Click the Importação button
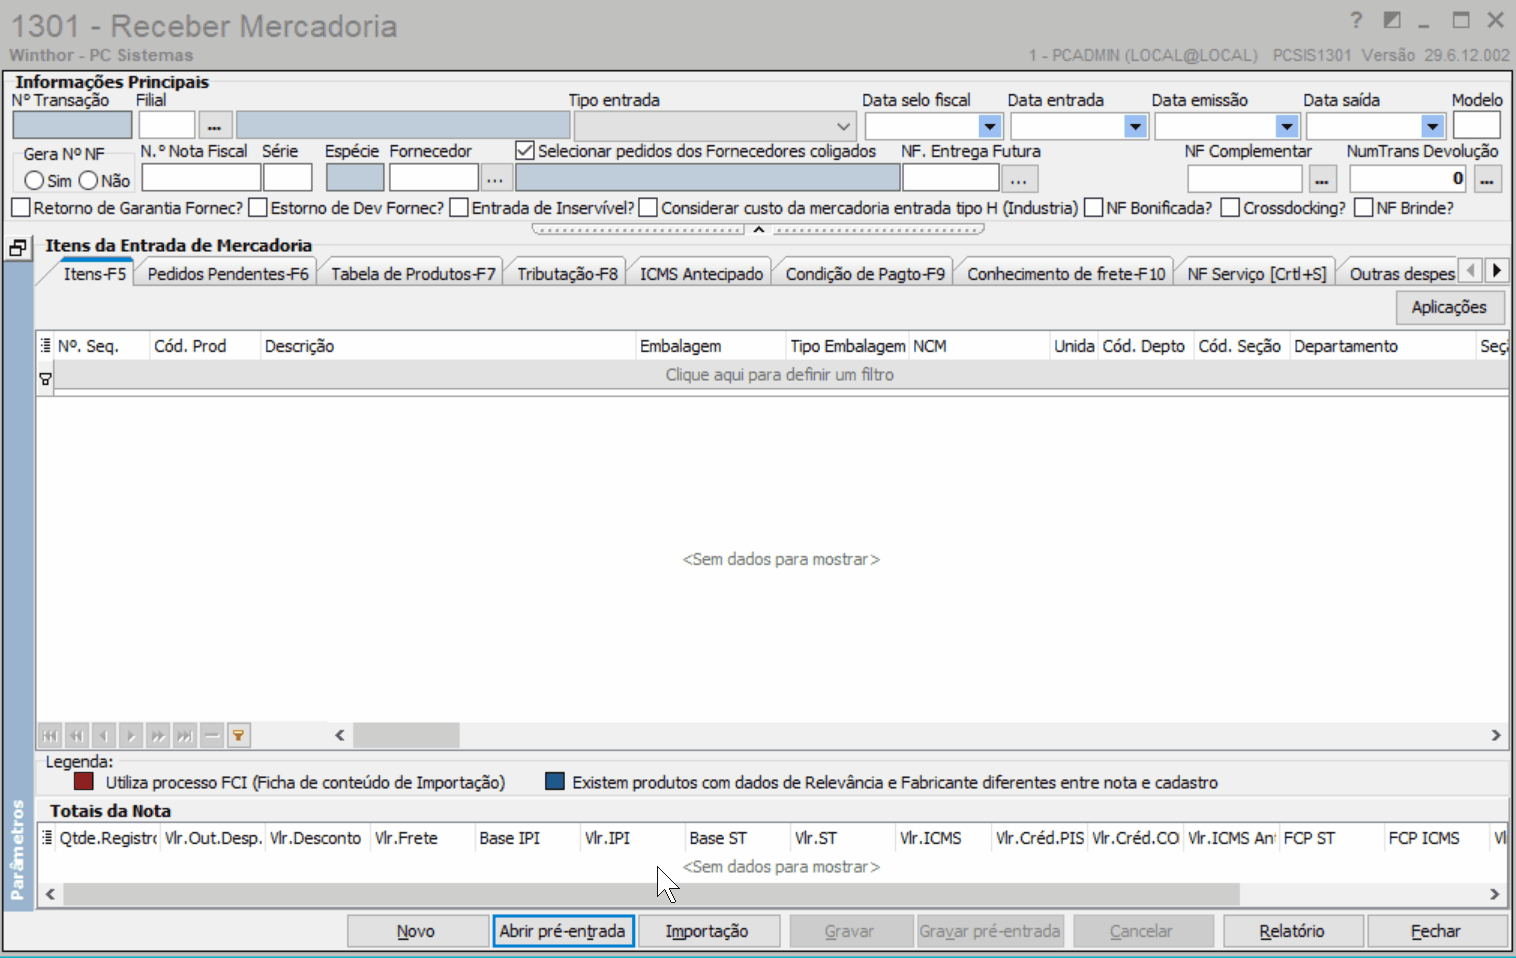This screenshot has width=1516, height=958. pos(707,931)
